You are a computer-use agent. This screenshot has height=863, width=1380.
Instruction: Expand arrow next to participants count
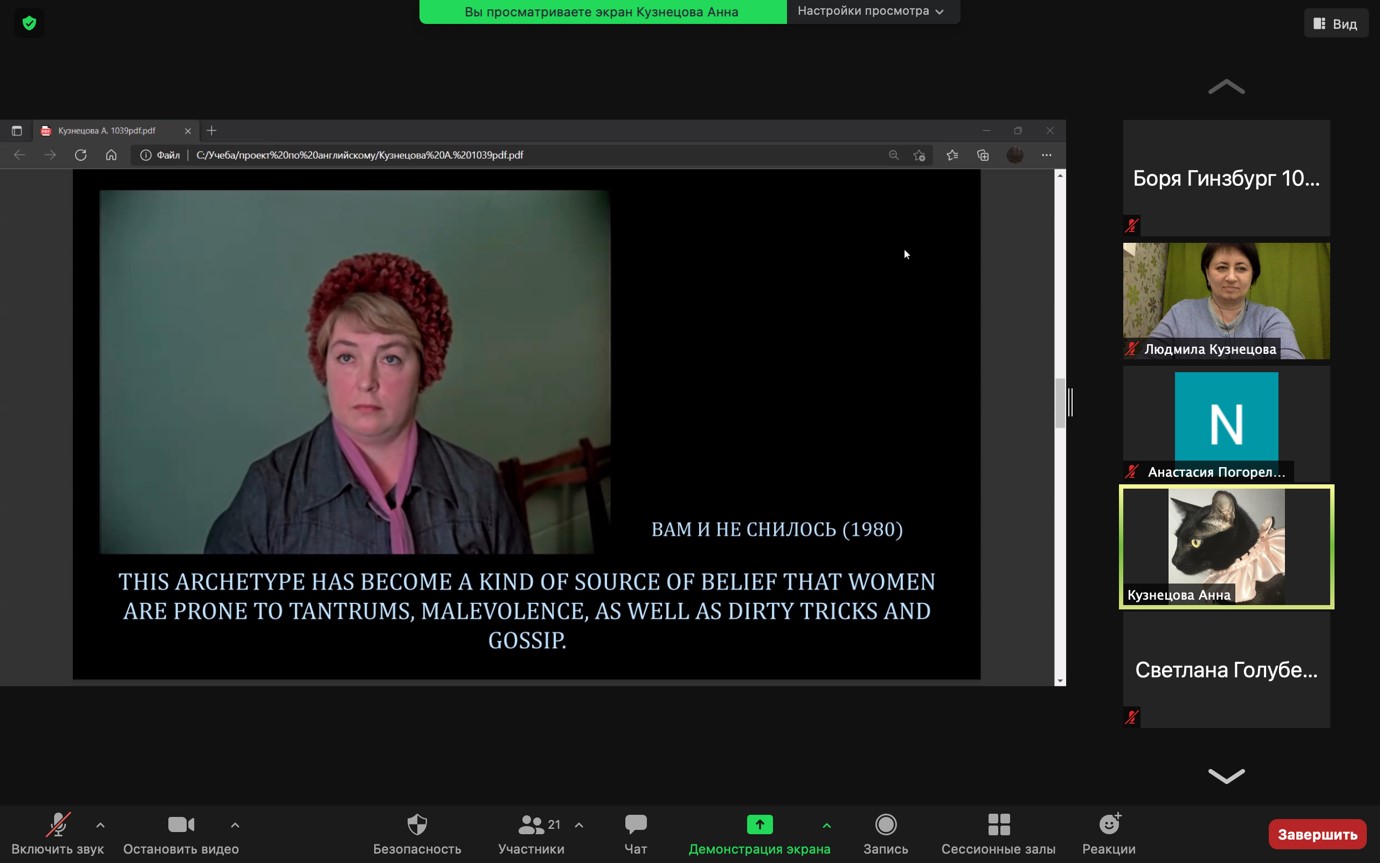click(x=579, y=825)
